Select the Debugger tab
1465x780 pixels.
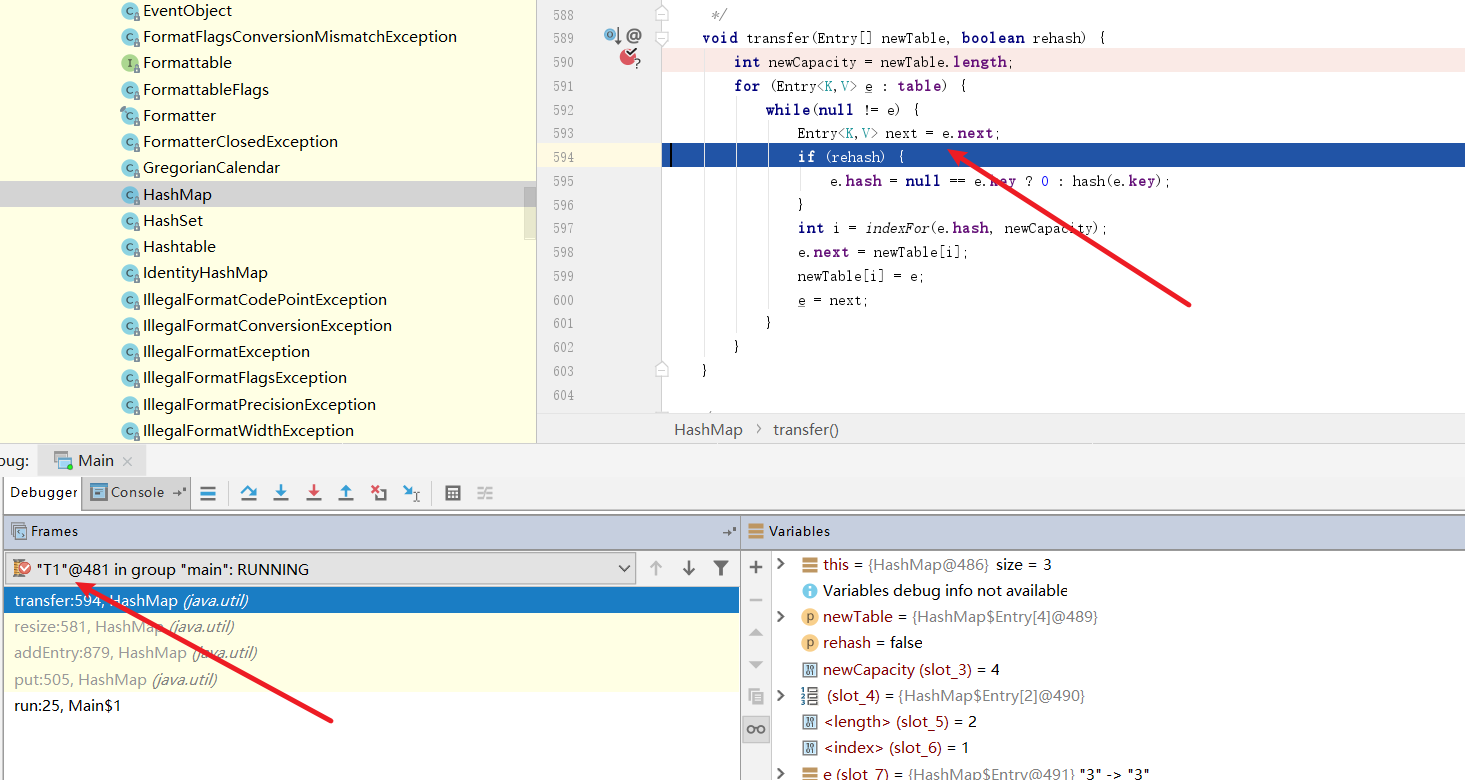coord(44,492)
